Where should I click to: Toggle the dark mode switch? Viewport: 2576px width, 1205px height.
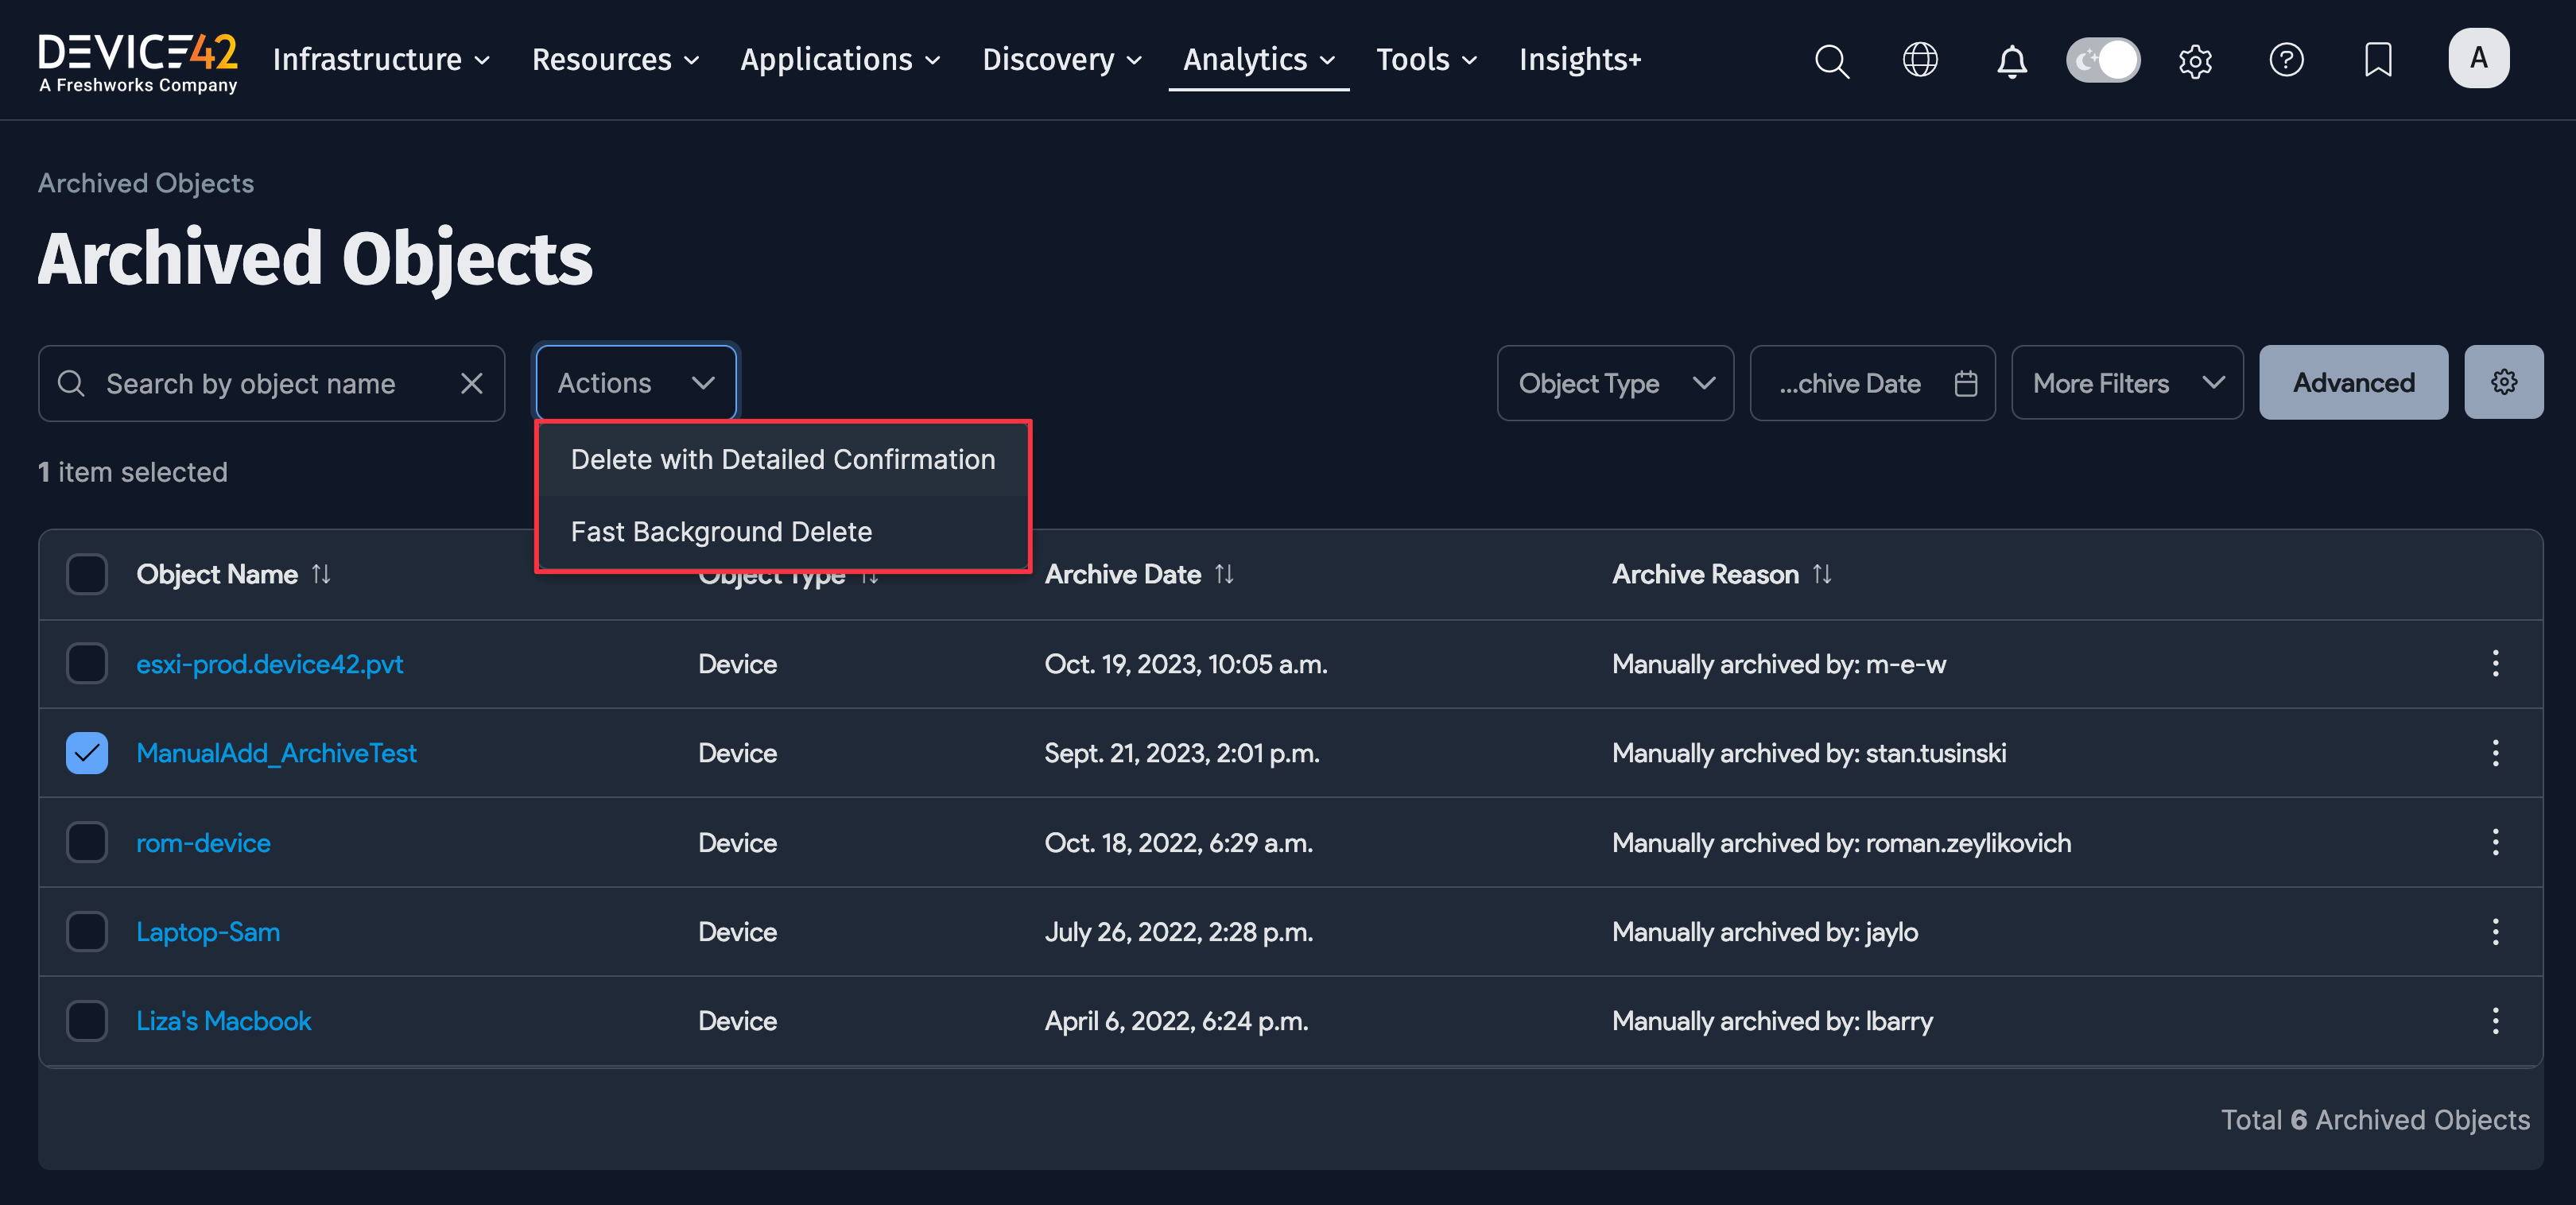click(2102, 60)
